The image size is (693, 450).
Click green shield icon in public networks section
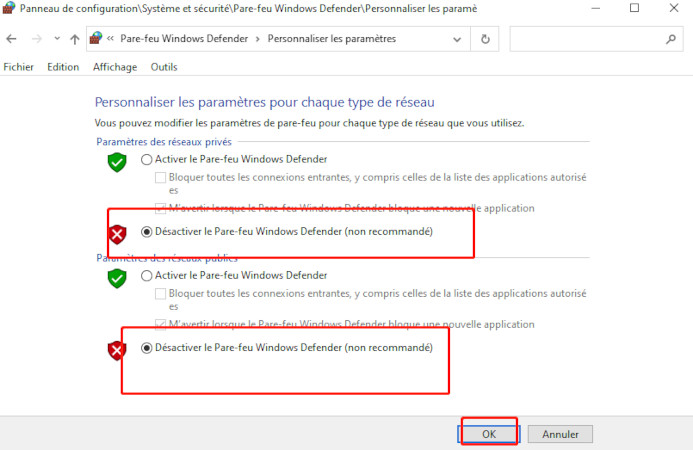point(117,278)
